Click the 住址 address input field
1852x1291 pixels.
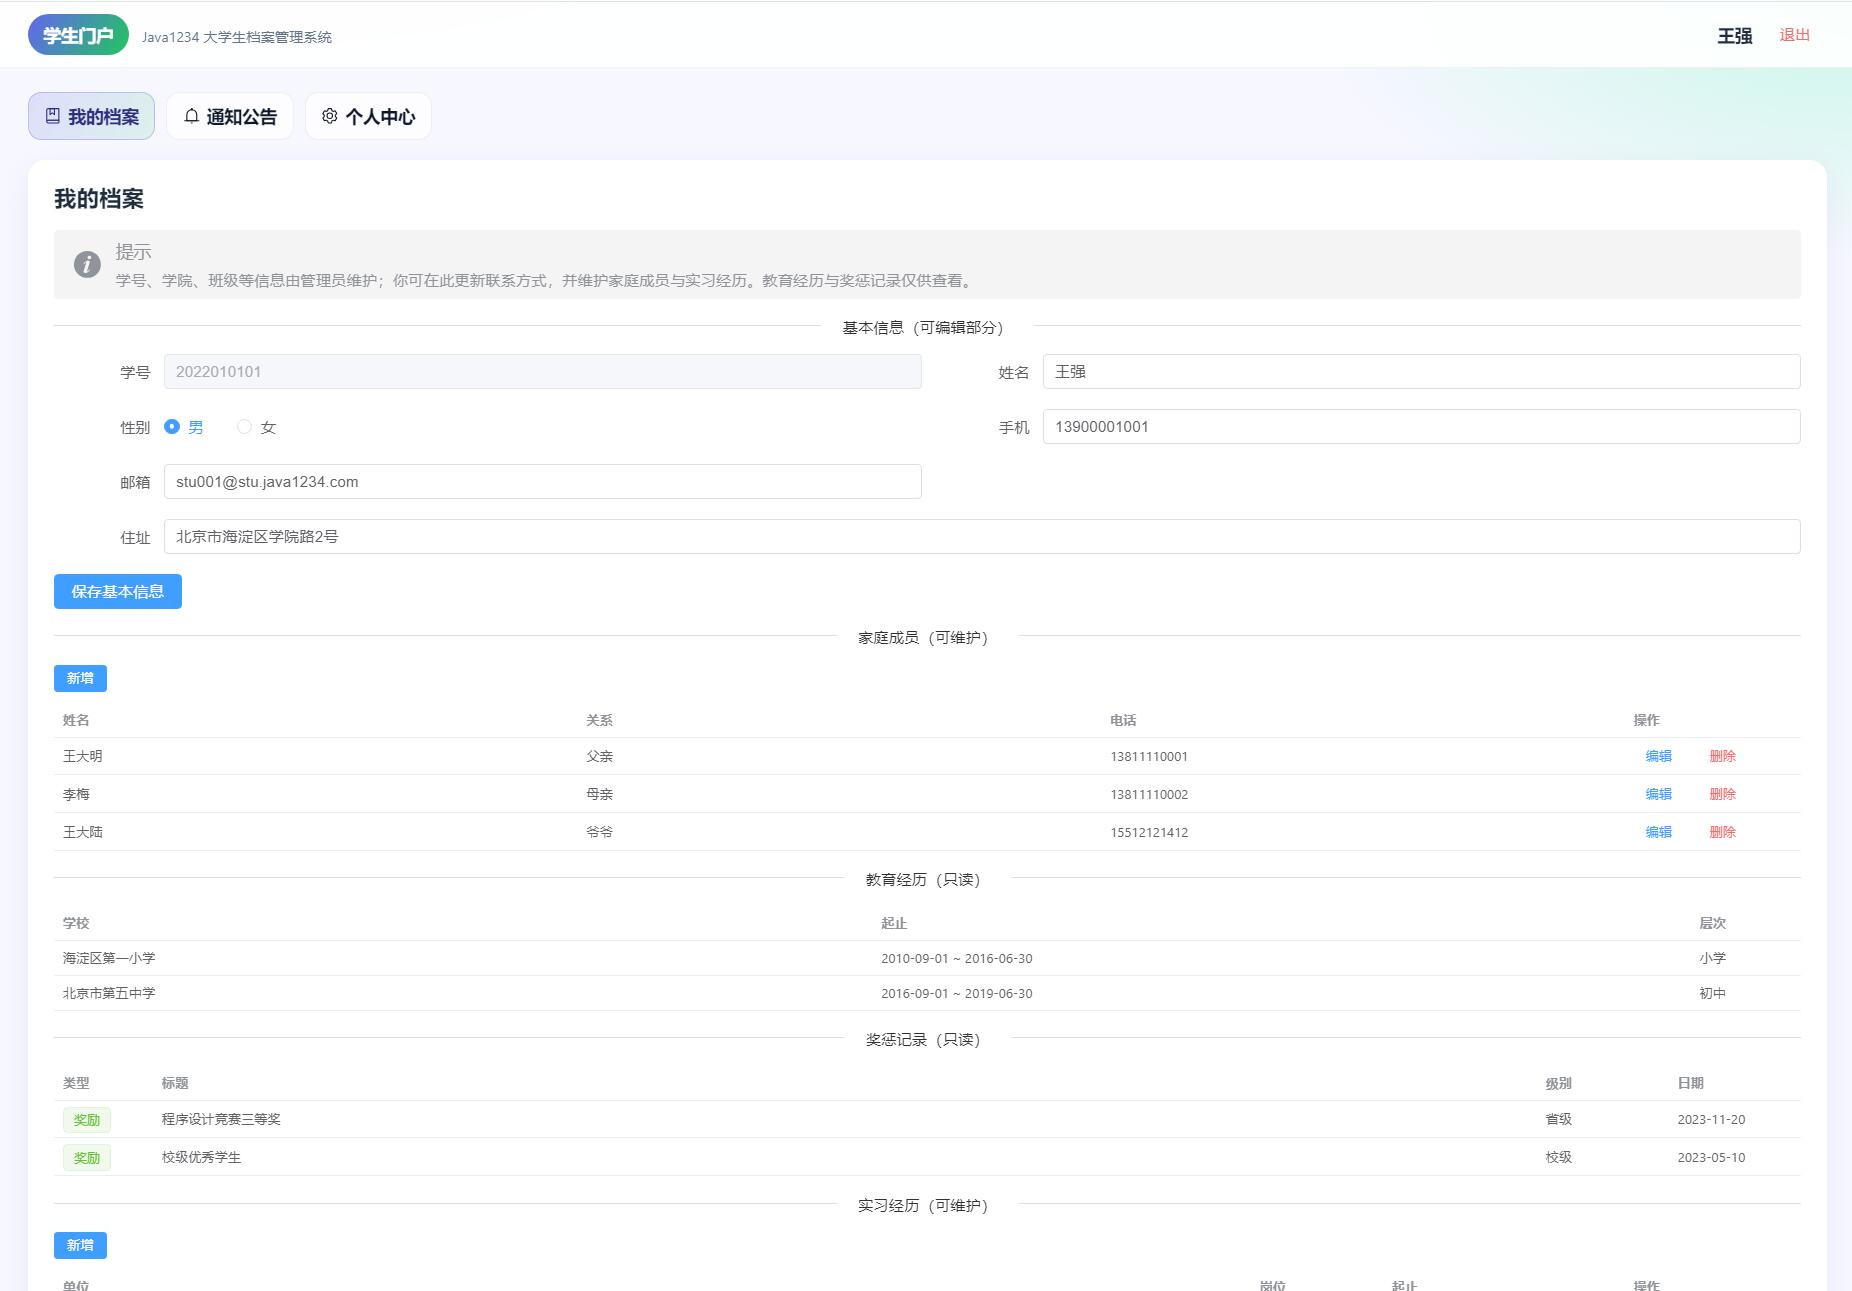[982, 537]
